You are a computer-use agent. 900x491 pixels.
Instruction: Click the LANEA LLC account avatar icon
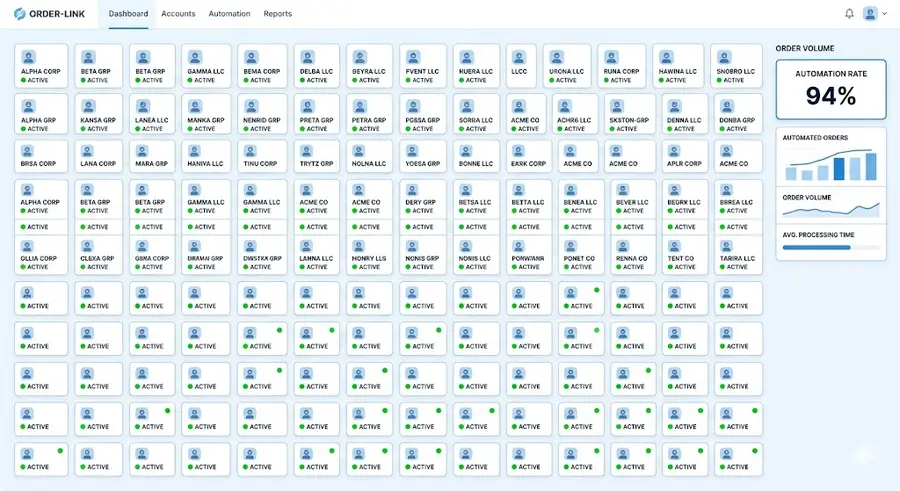click(x=142, y=106)
